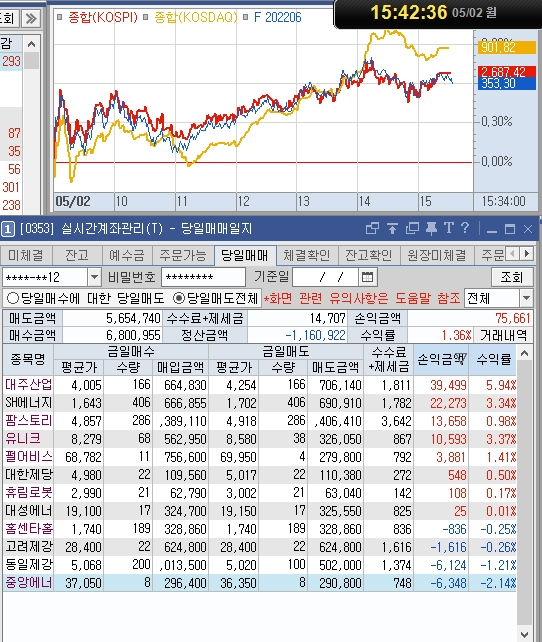Click the -1,160,922 settlement amount
This screenshot has height=642, width=542.
point(316,335)
